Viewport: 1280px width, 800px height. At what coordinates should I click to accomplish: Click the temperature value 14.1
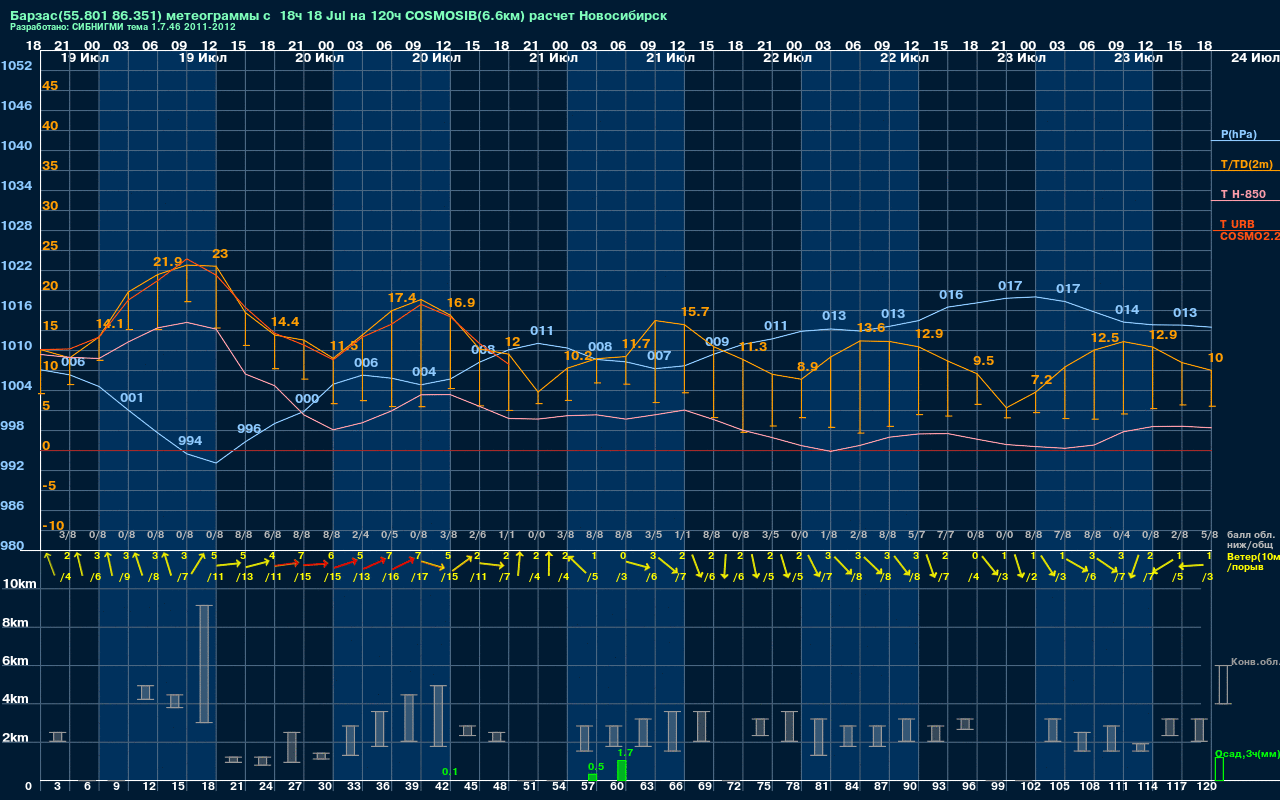pyautogui.click(x=110, y=324)
